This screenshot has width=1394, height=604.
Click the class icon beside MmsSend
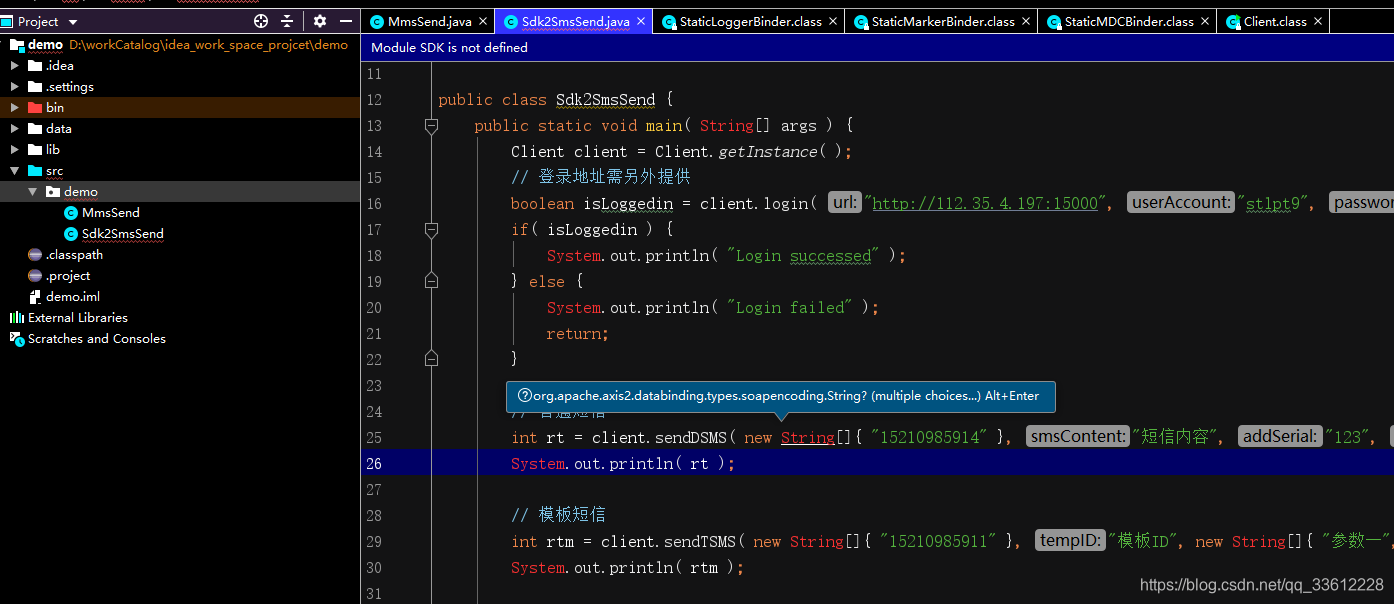(69, 212)
